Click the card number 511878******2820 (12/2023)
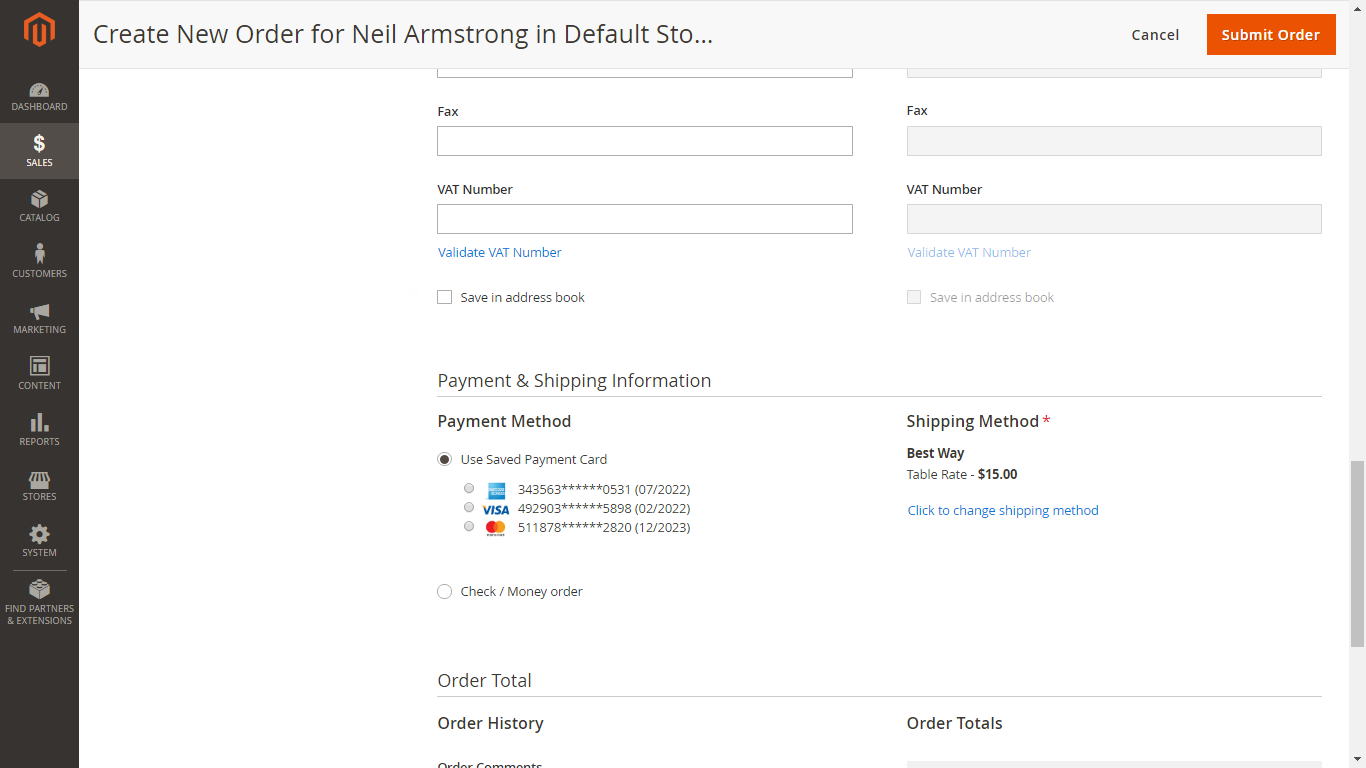The width and height of the screenshot is (1366, 768). point(604,528)
